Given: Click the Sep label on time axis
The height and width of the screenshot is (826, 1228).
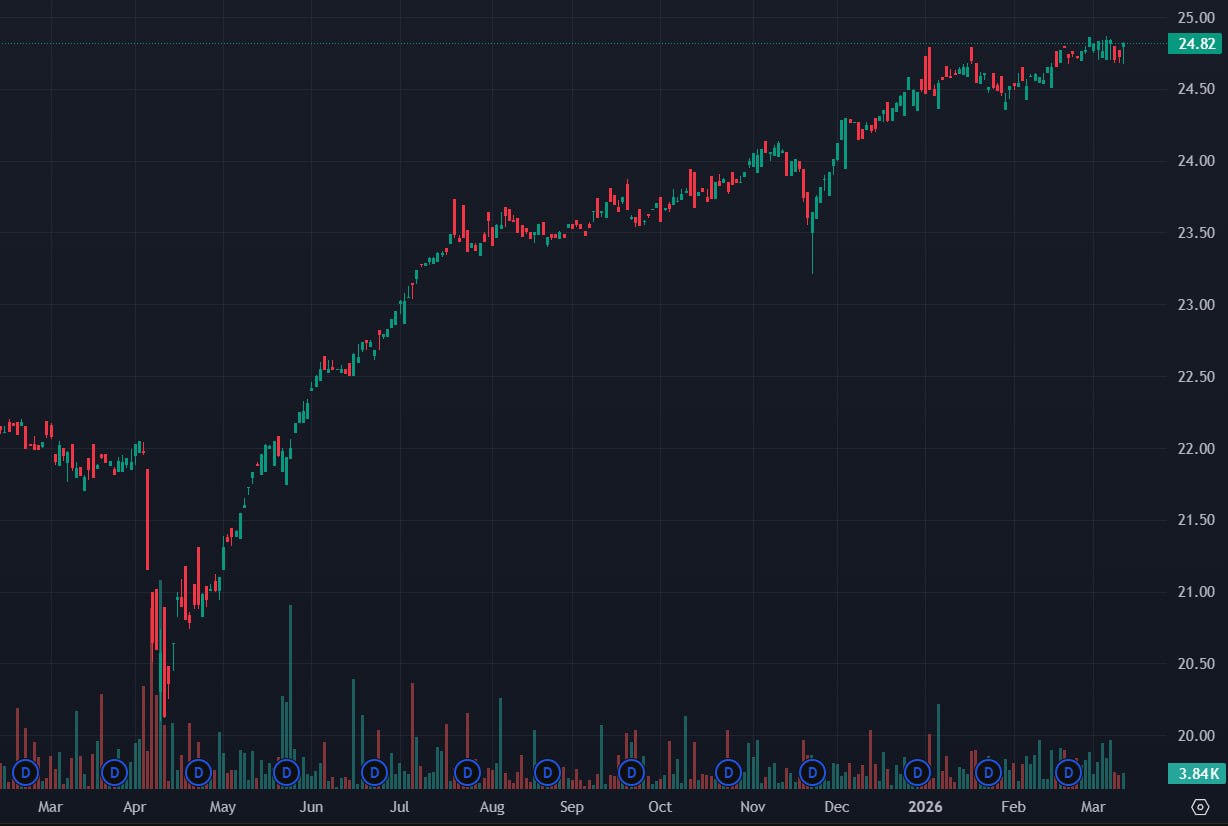Looking at the screenshot, I should click(571, 806).
